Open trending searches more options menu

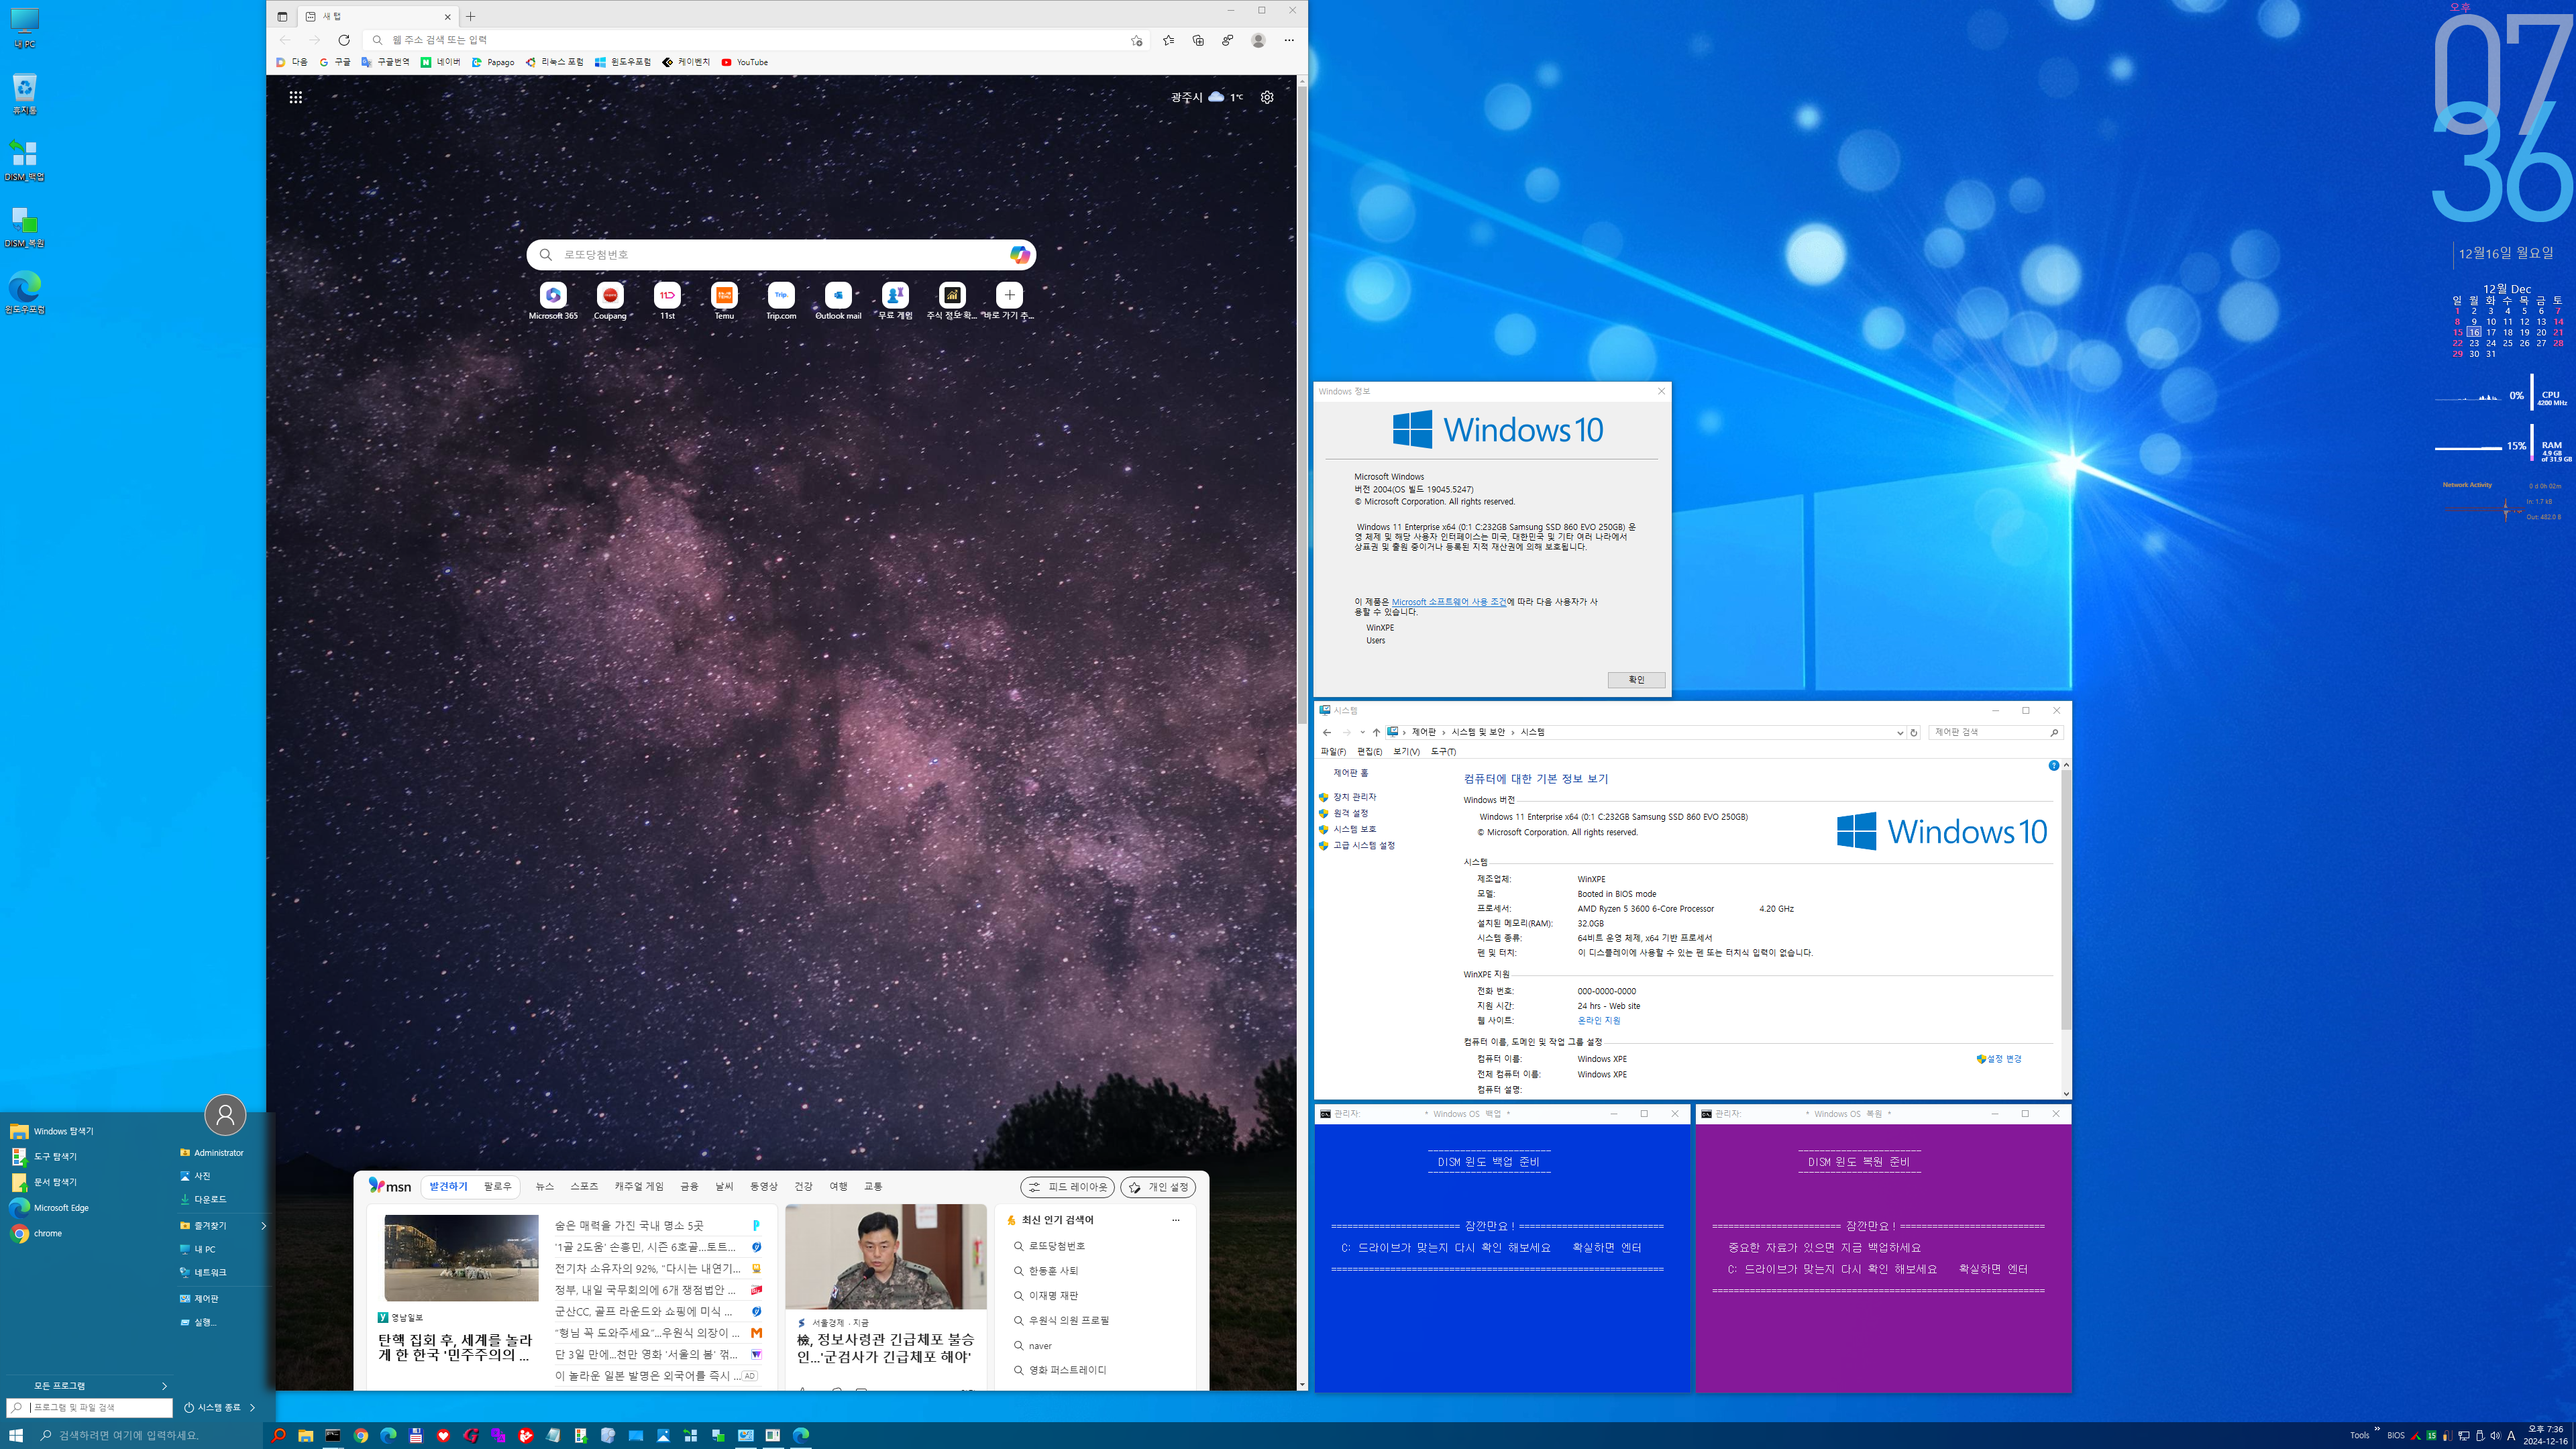[1176, 1220]
